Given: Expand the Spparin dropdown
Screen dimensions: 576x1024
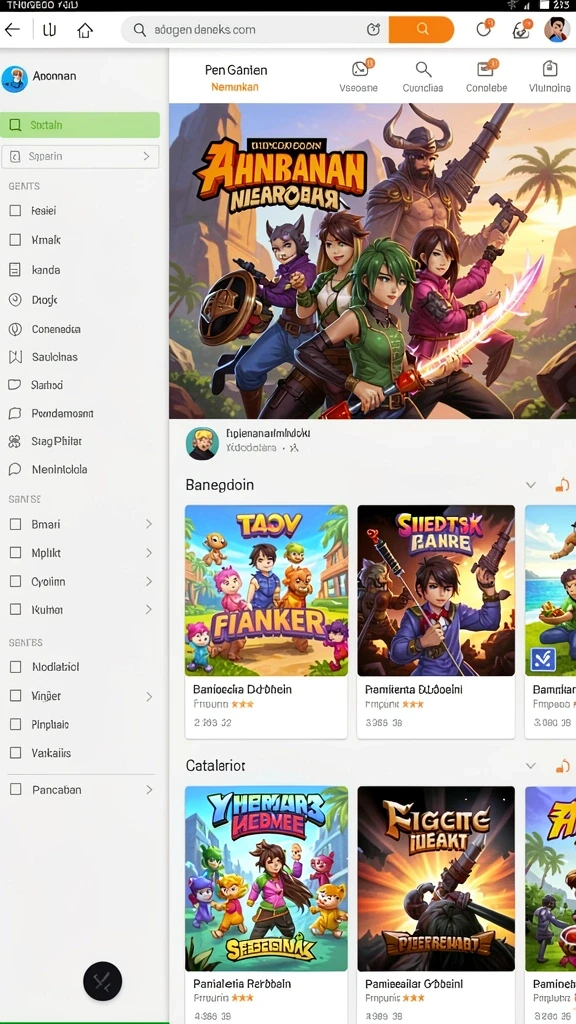Looking at the screenshot, I should [x=80, y=157].
